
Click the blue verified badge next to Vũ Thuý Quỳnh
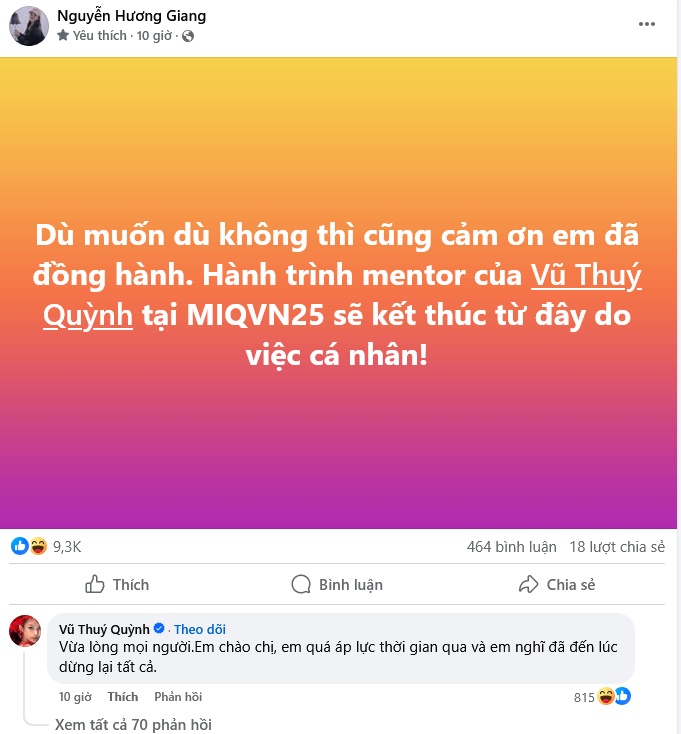tap(159, 628)
